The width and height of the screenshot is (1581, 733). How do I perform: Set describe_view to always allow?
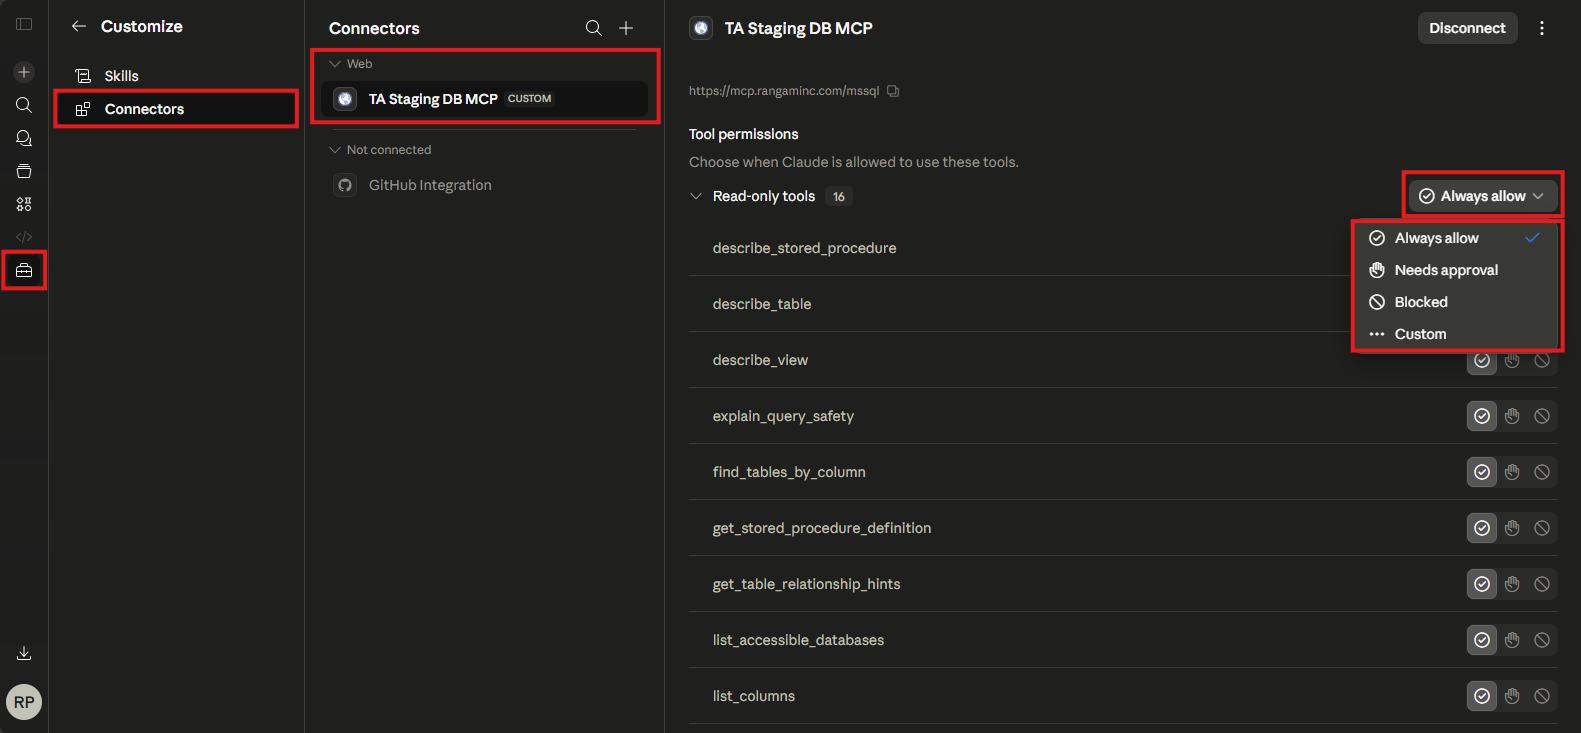coord(1482,360)
